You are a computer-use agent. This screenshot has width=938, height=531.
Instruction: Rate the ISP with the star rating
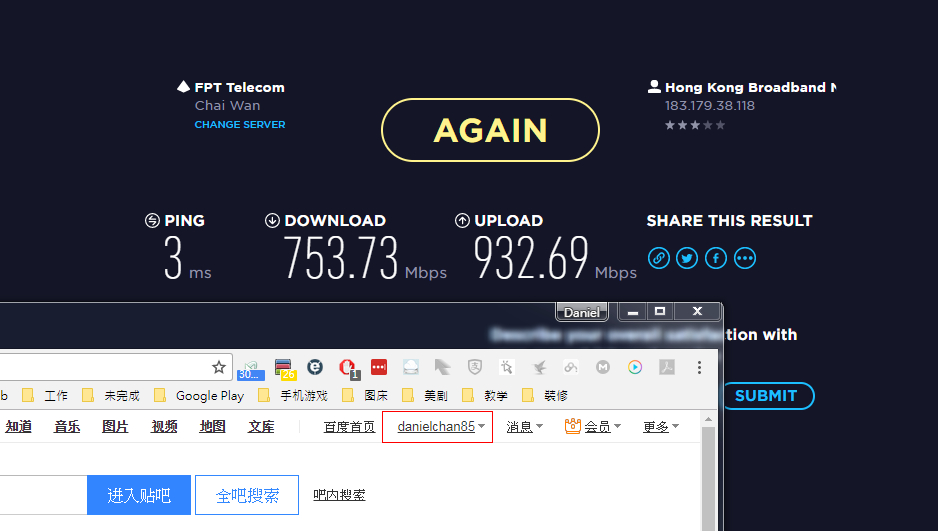[695, 125]
